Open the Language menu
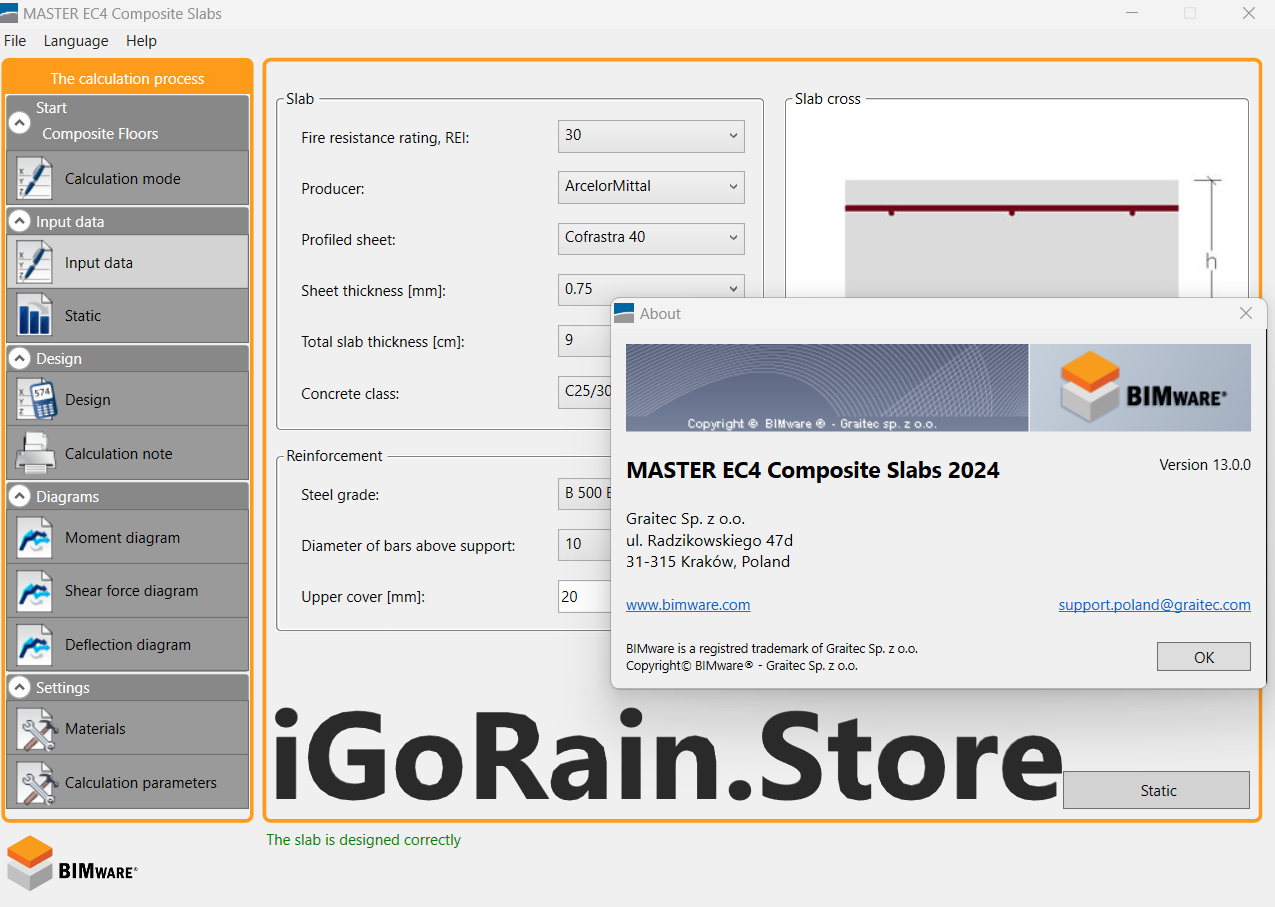This screenshot has height=907, width=1275. coord(76,41)
